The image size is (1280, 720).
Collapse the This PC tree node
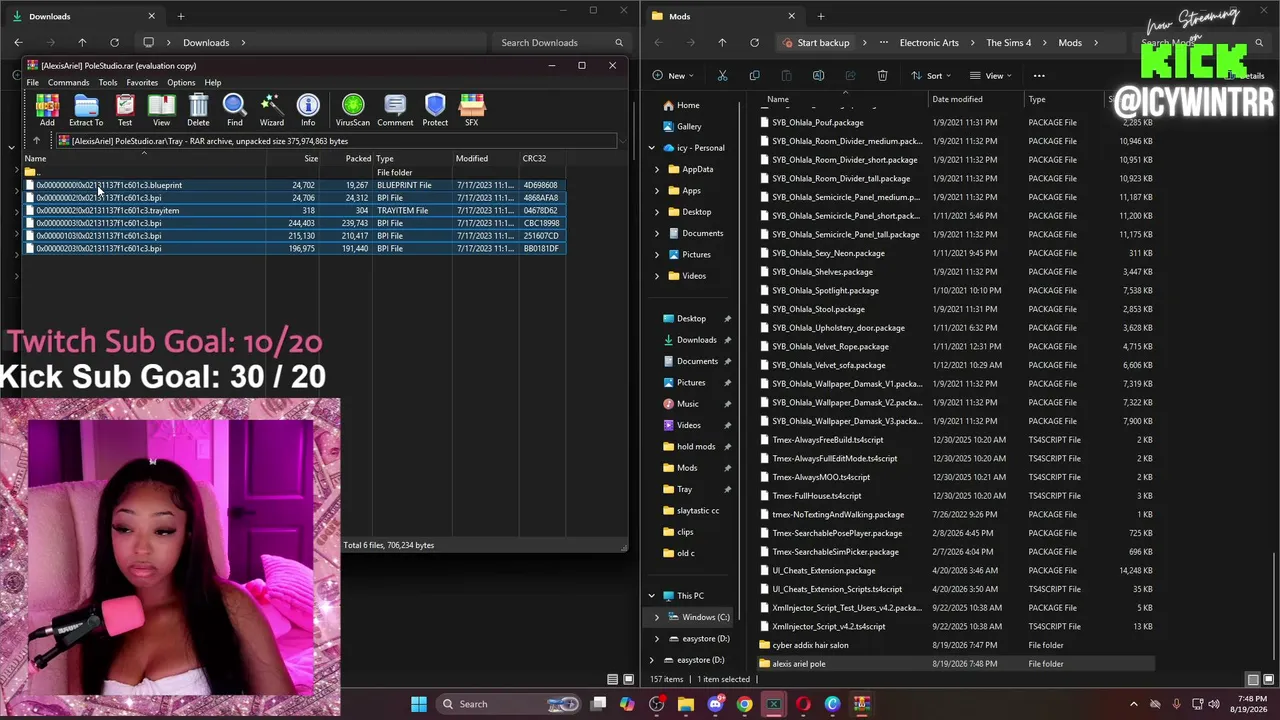(x=652, y=596)
